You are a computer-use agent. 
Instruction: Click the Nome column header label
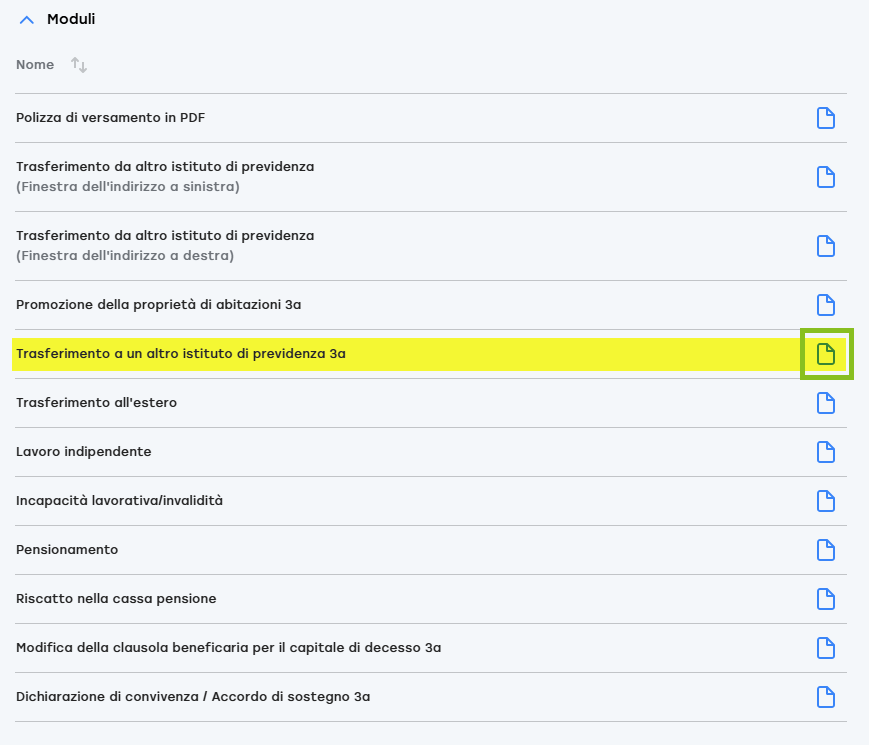[35, 64]
